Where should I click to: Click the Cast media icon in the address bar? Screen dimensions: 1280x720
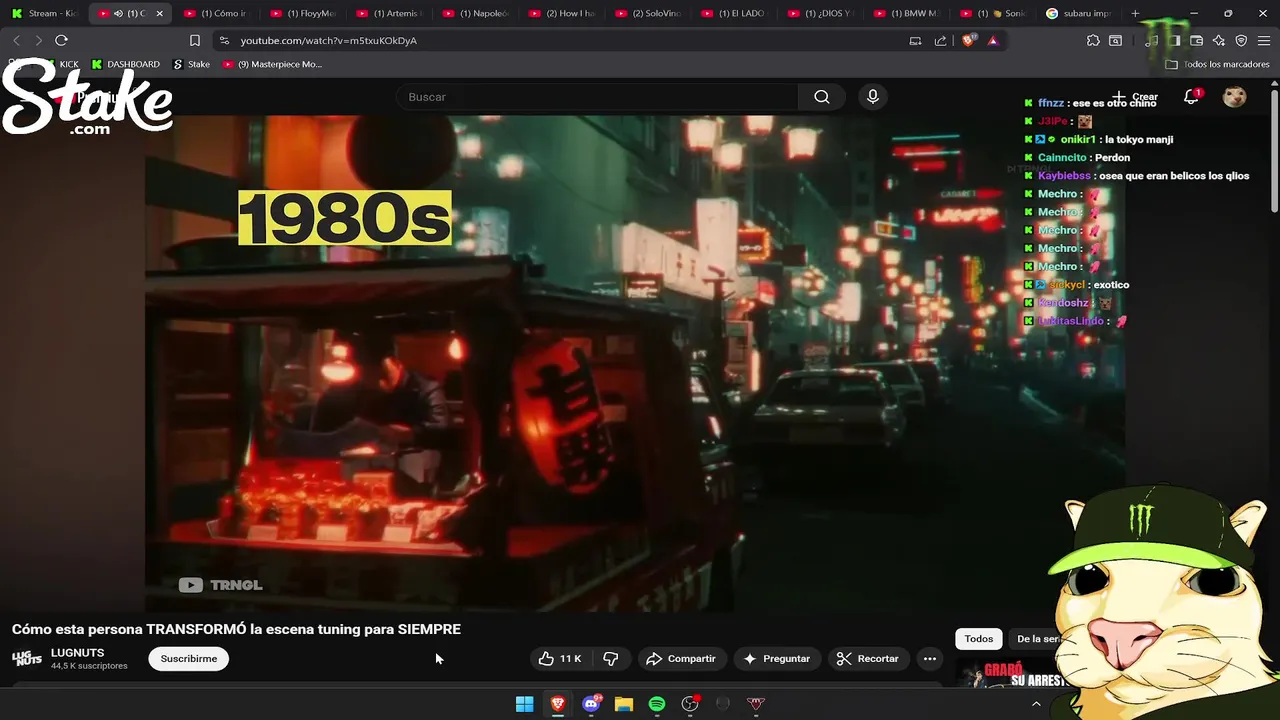pyautogui.click(x=915, y=40)
